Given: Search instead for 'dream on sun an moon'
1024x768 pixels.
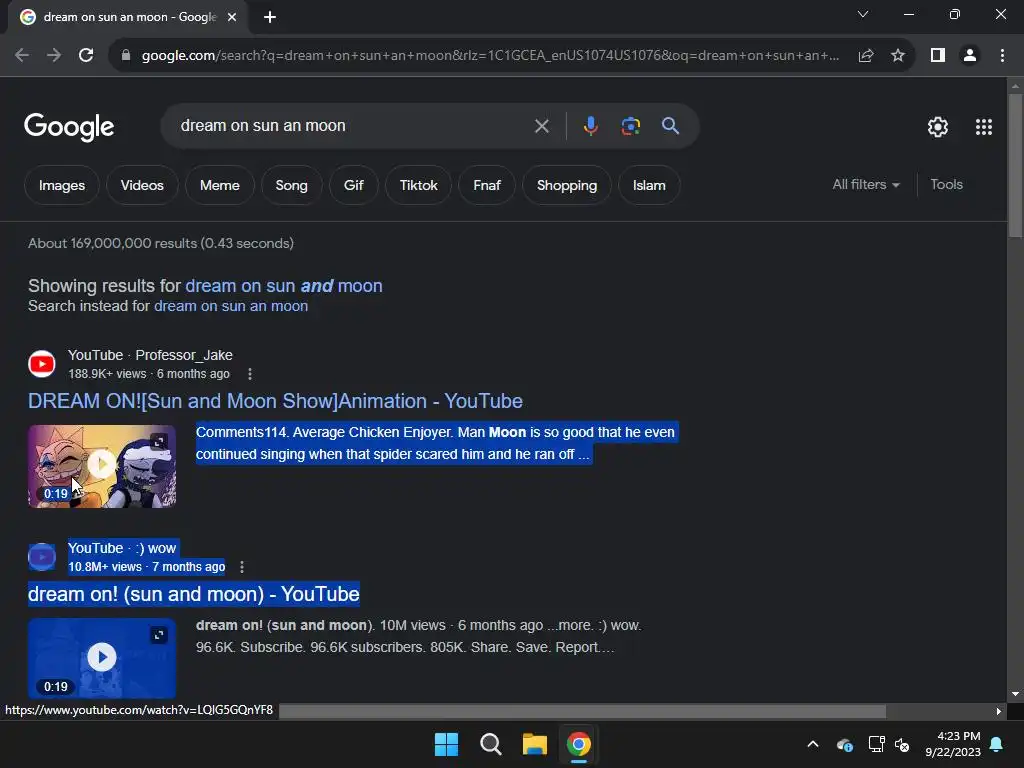Looking at the screenshot, I should [x=231, y=306].
